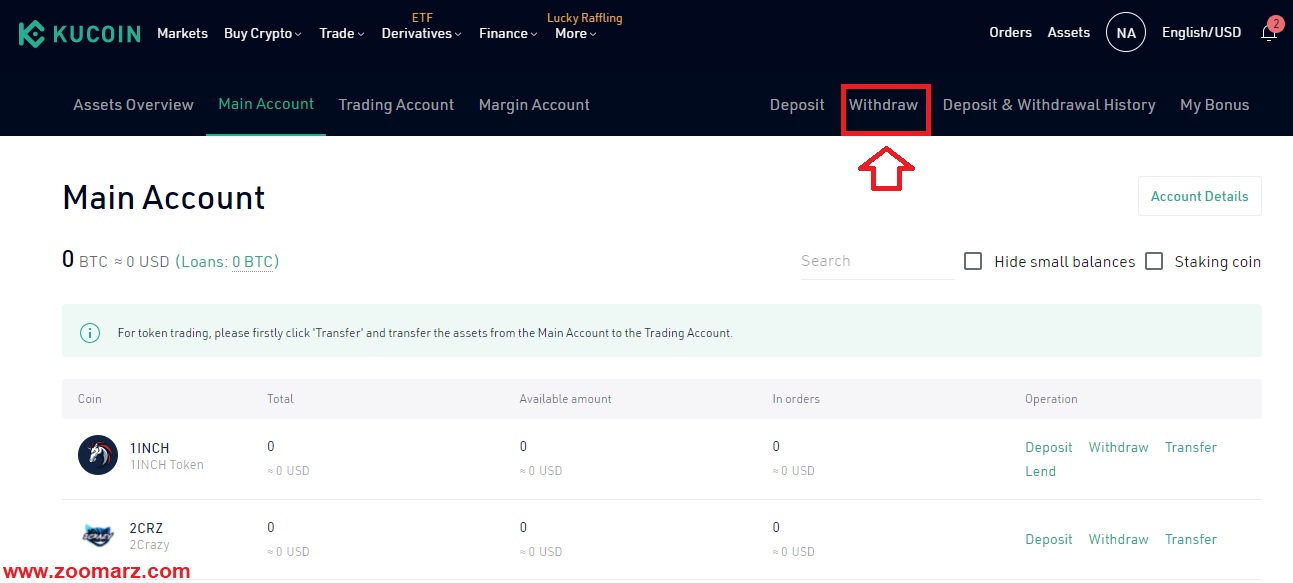Open the Markets menu item

point(182,33)
